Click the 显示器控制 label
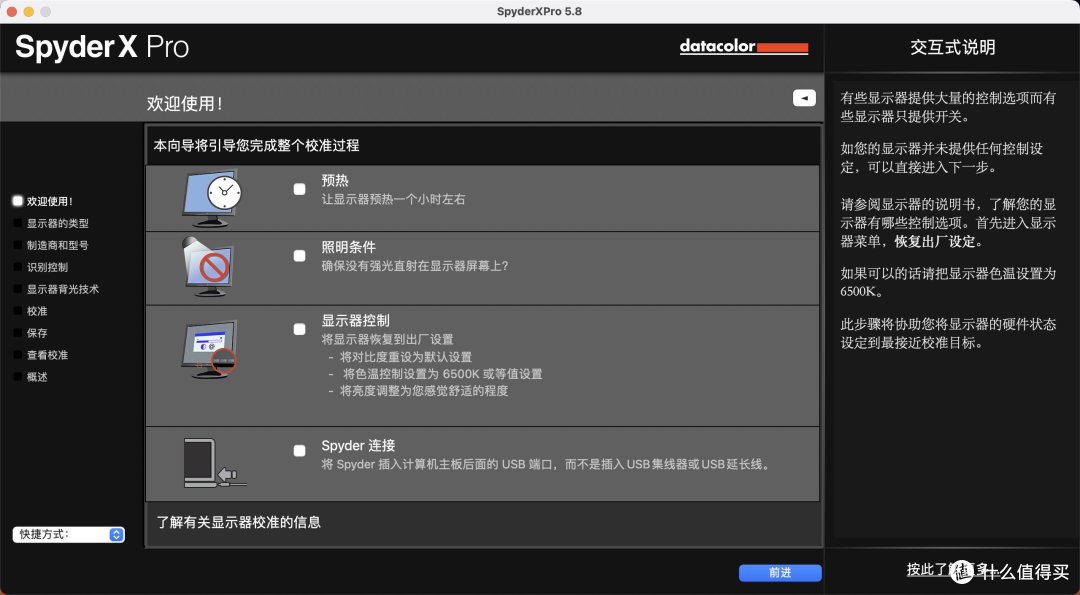 point(355,321)
